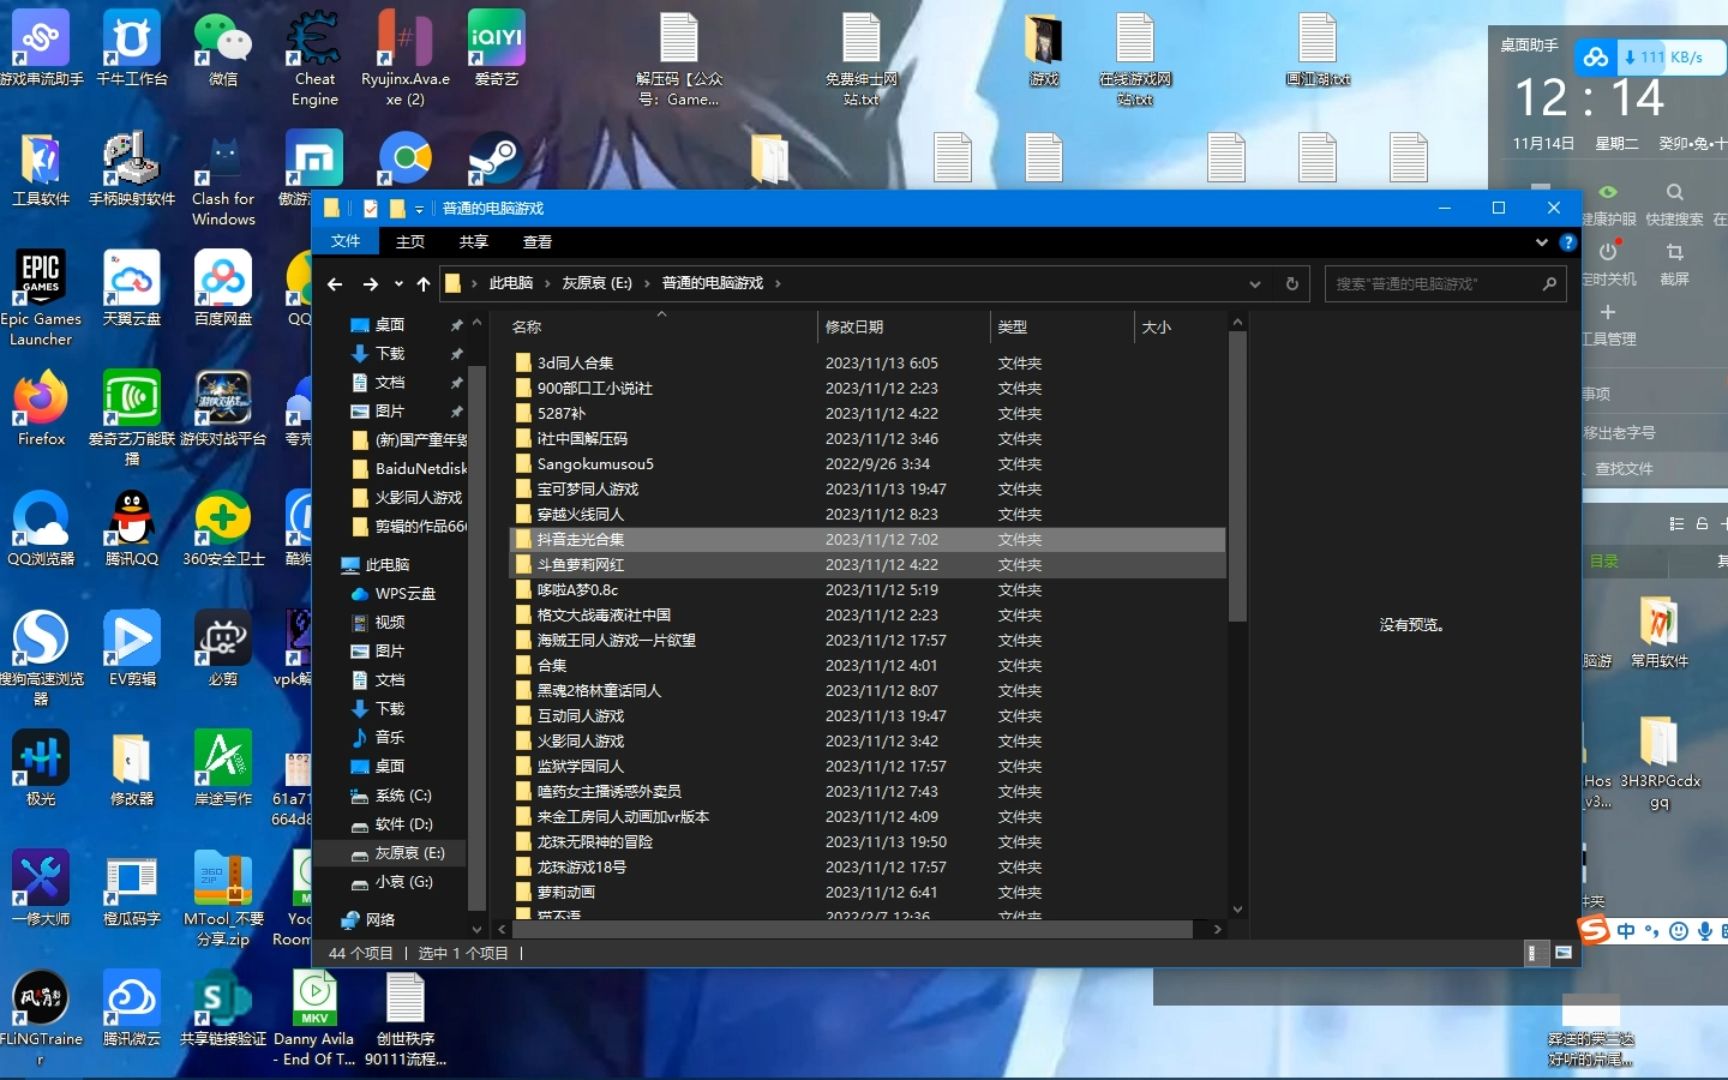Open recent locations dropdown beside forward arrow
The height and width of the screenshot is (1080, 1728).
point(398,284)
